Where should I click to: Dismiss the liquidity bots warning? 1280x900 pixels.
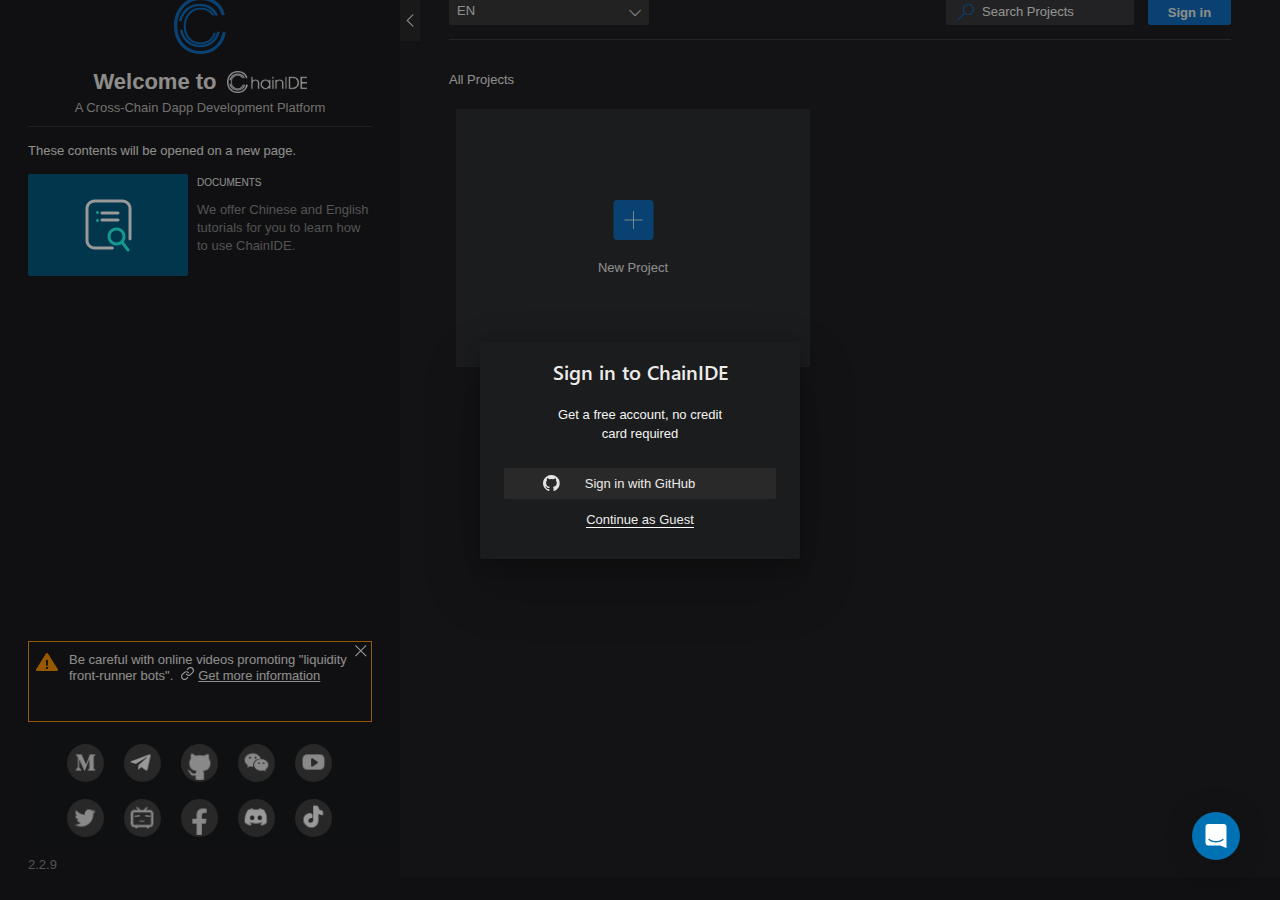361,651
